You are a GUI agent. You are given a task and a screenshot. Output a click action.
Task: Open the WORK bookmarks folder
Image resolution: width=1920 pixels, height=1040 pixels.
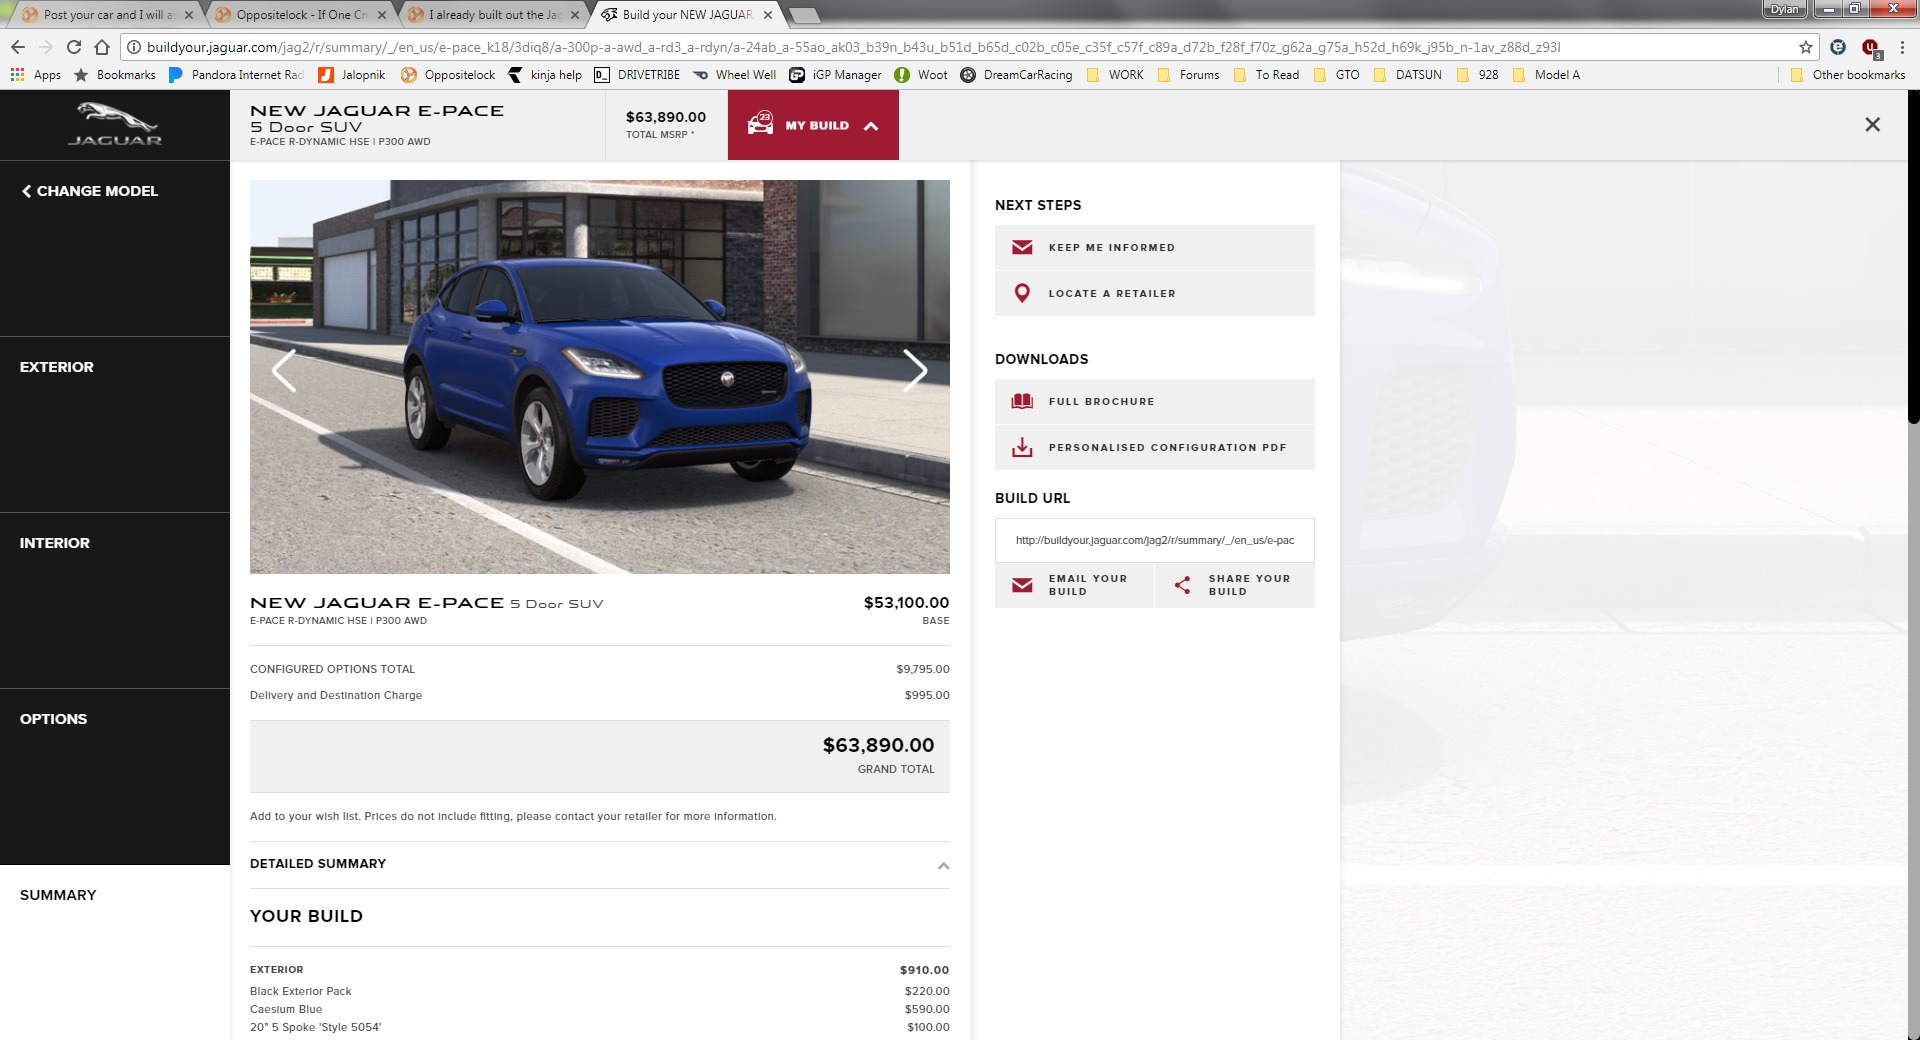(1115, 75)
